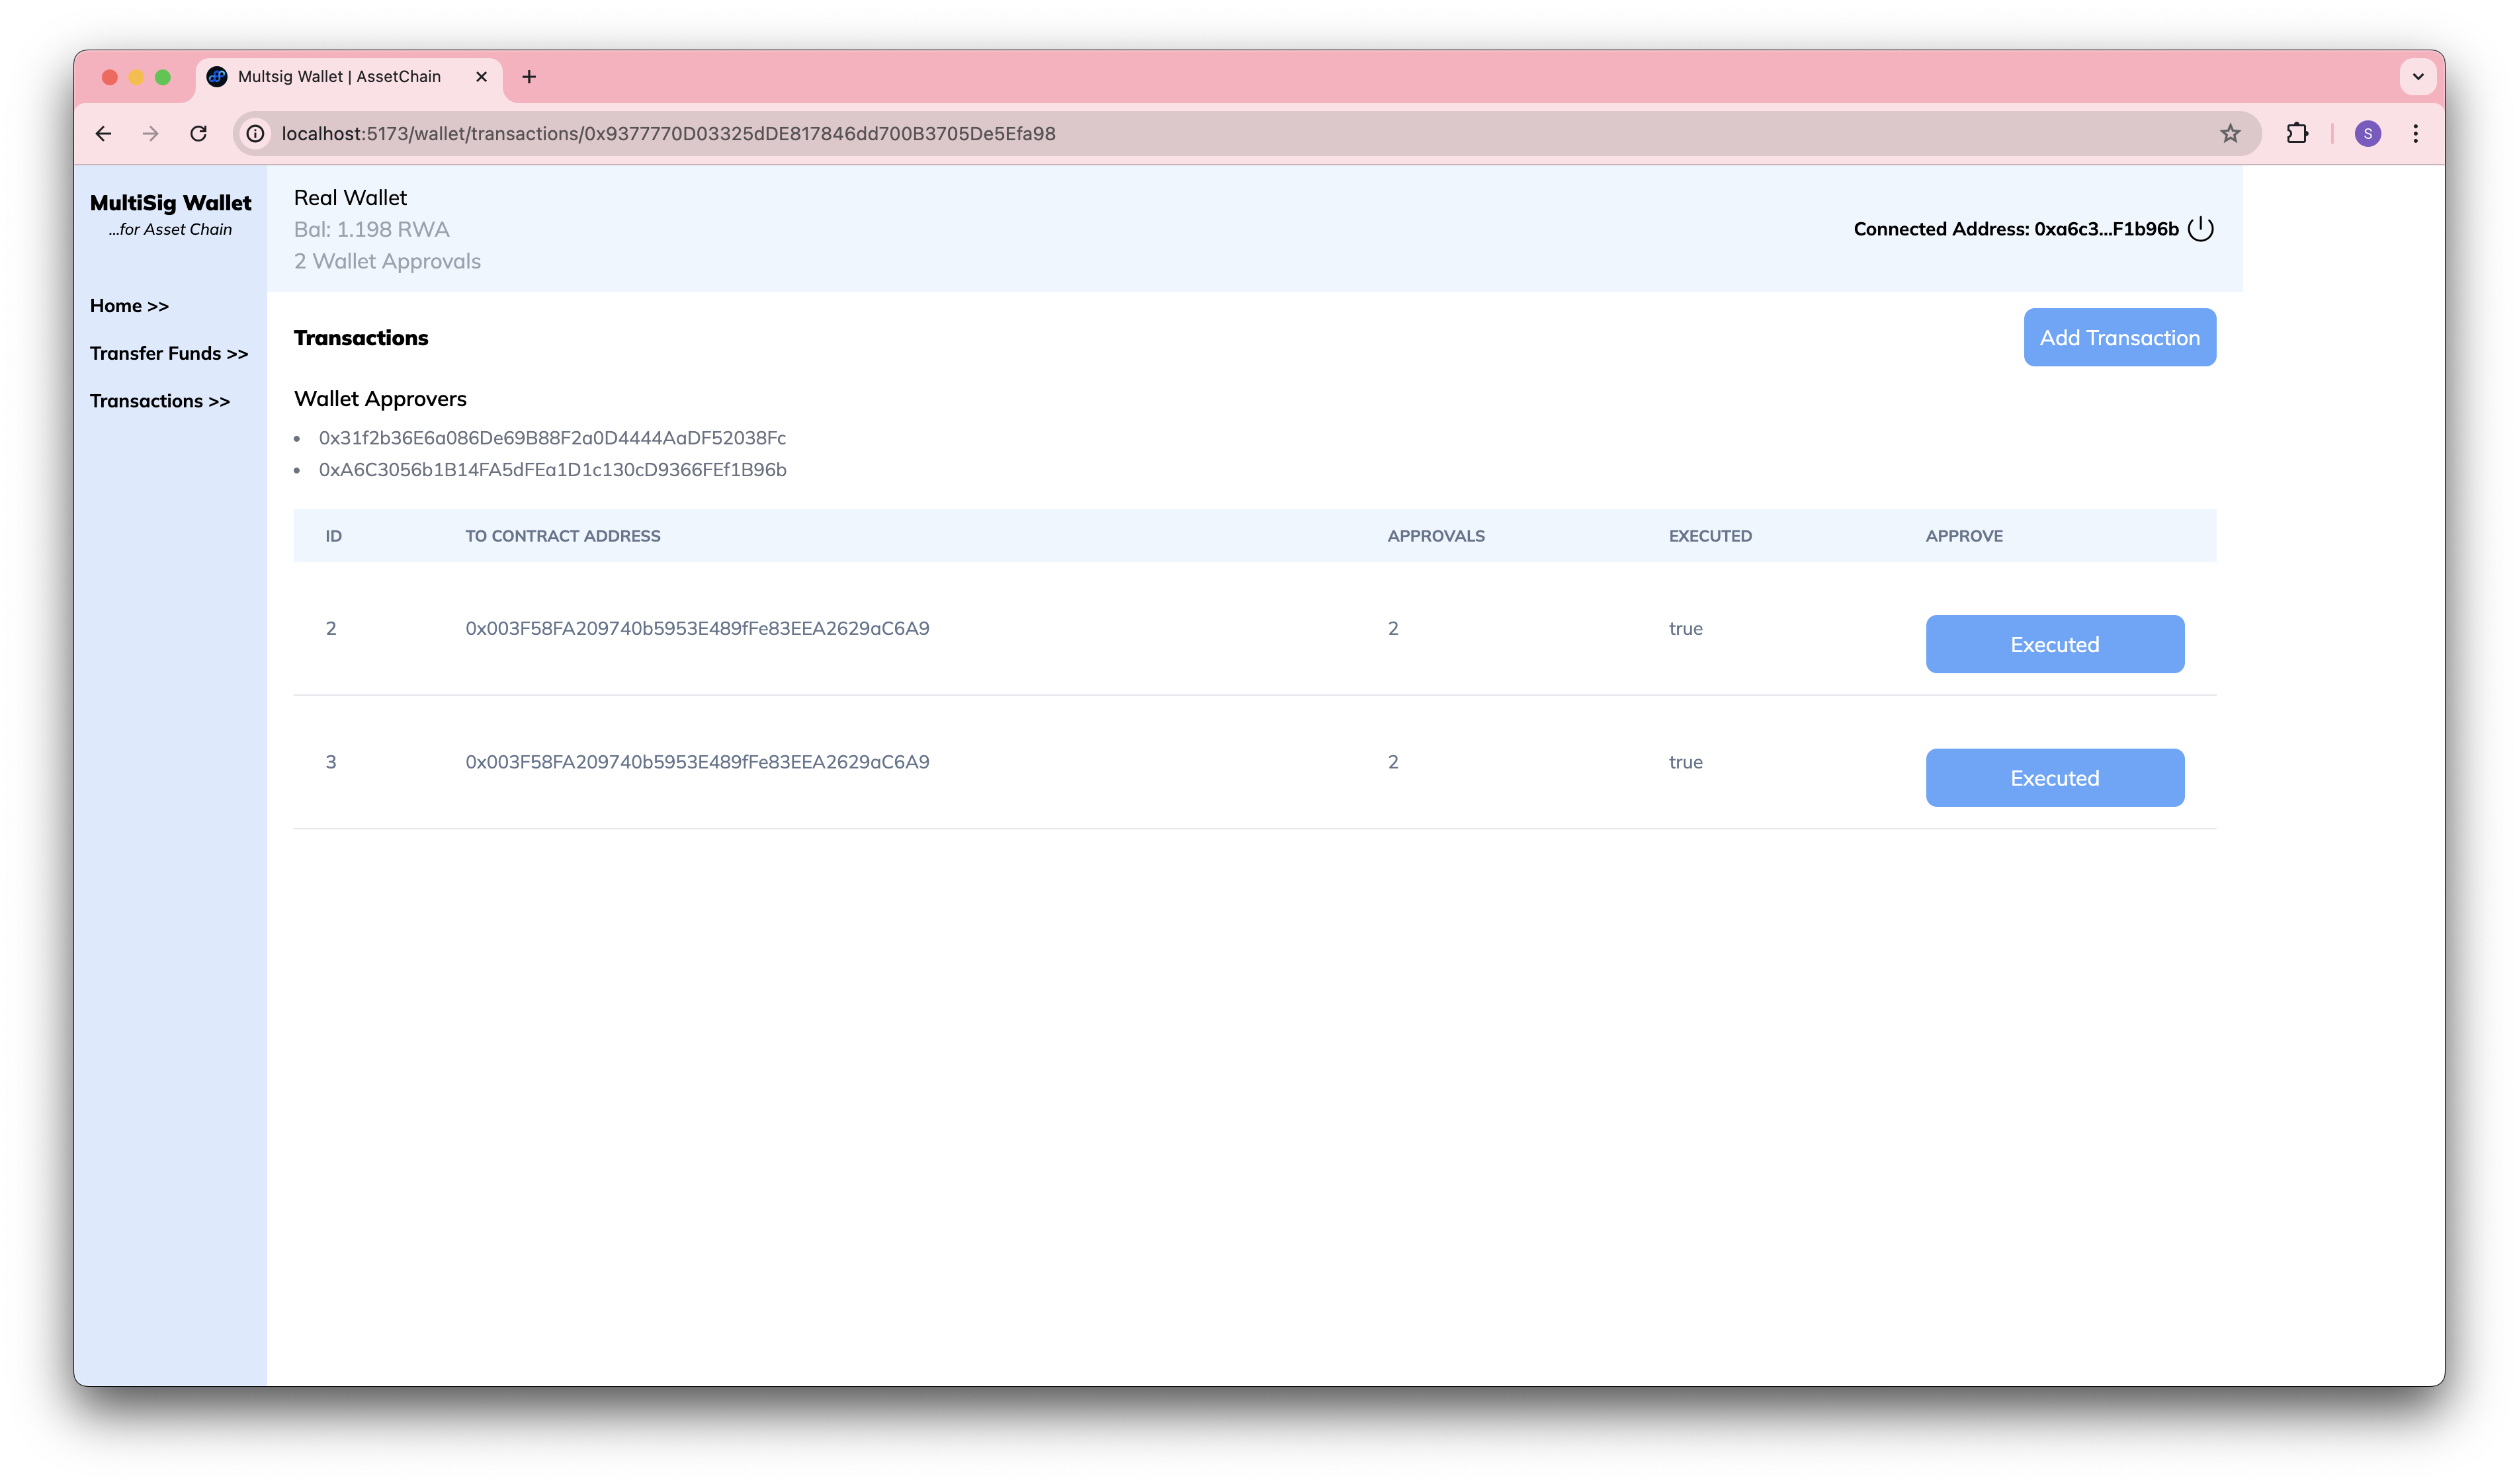Open the browser extensions puzzle icon
2519x1484 pixels.
click(2297, 134)
